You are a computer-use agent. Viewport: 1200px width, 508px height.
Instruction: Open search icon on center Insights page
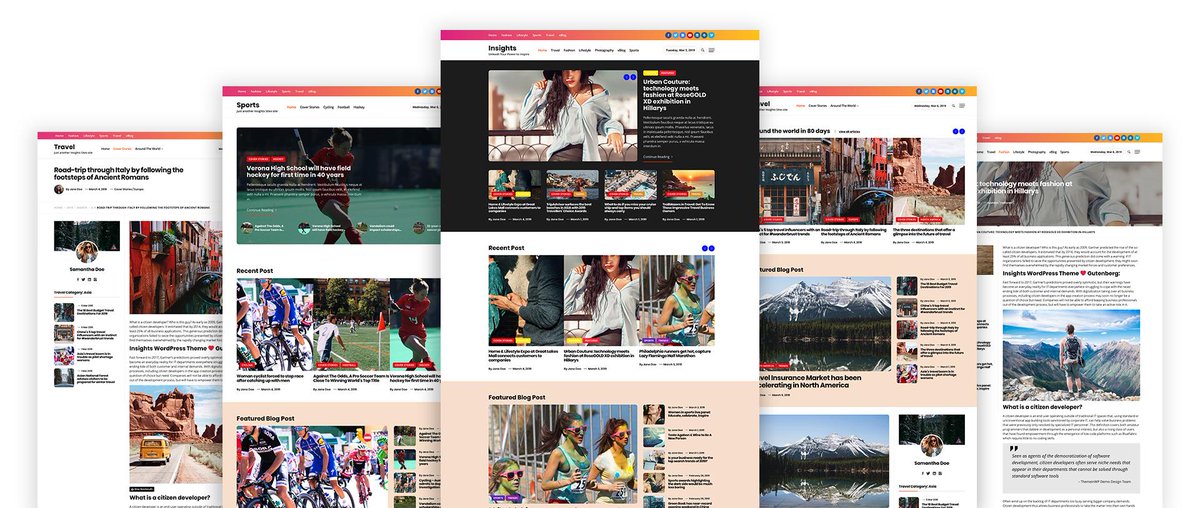click(703, 50)
